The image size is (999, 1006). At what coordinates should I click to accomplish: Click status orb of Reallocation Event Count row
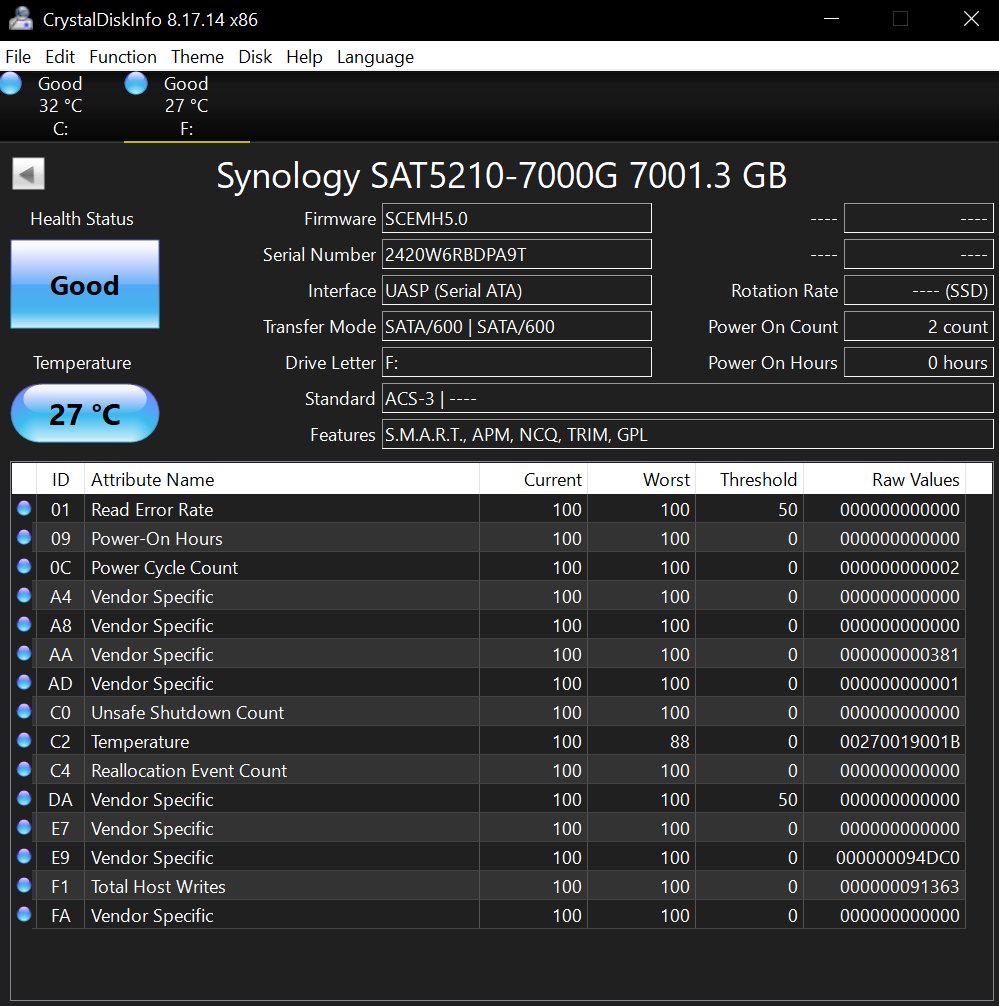pyautogui.click(x=24, y=769)
